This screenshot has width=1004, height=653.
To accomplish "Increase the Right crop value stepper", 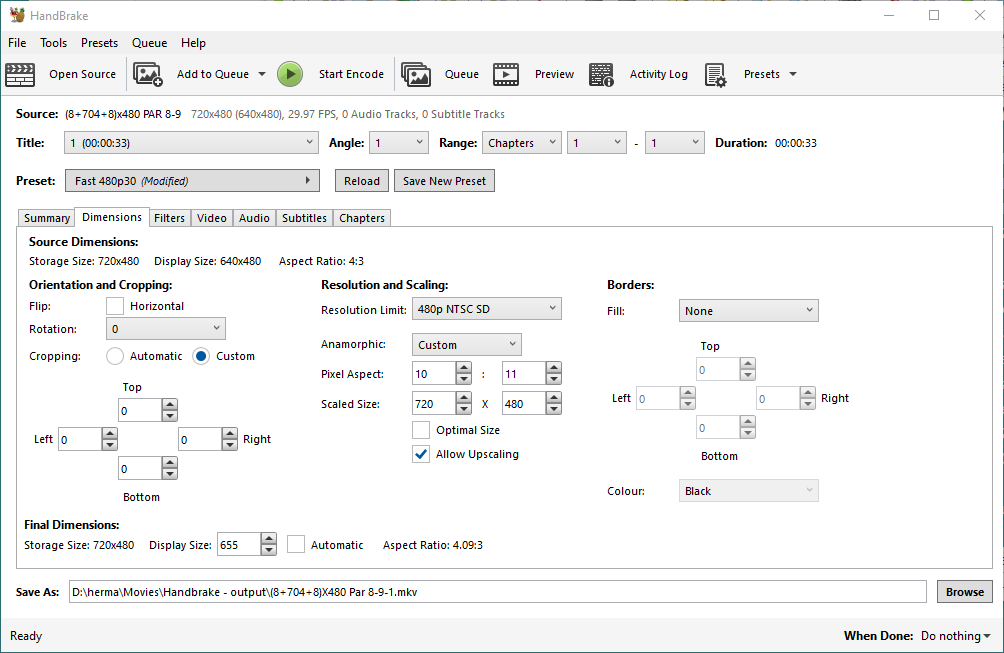I will click(230, 433).
